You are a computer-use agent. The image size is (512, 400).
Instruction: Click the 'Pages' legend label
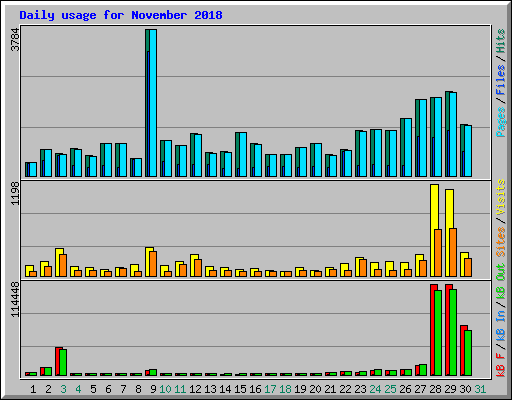click(501, 122)
